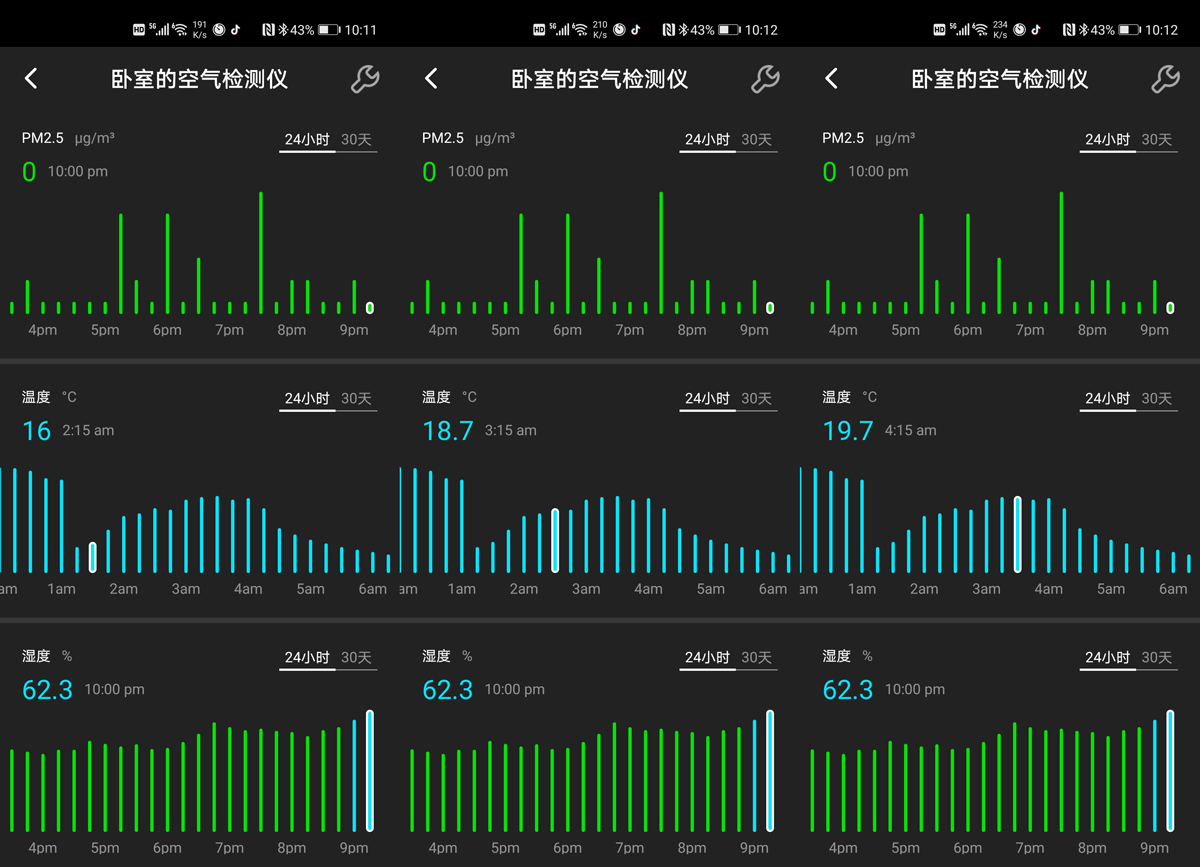Image resolution: width=1200 pixels, height=867 pixels.
Task: Tap battery icon beside time 10:11
Action: coord(329,30)
